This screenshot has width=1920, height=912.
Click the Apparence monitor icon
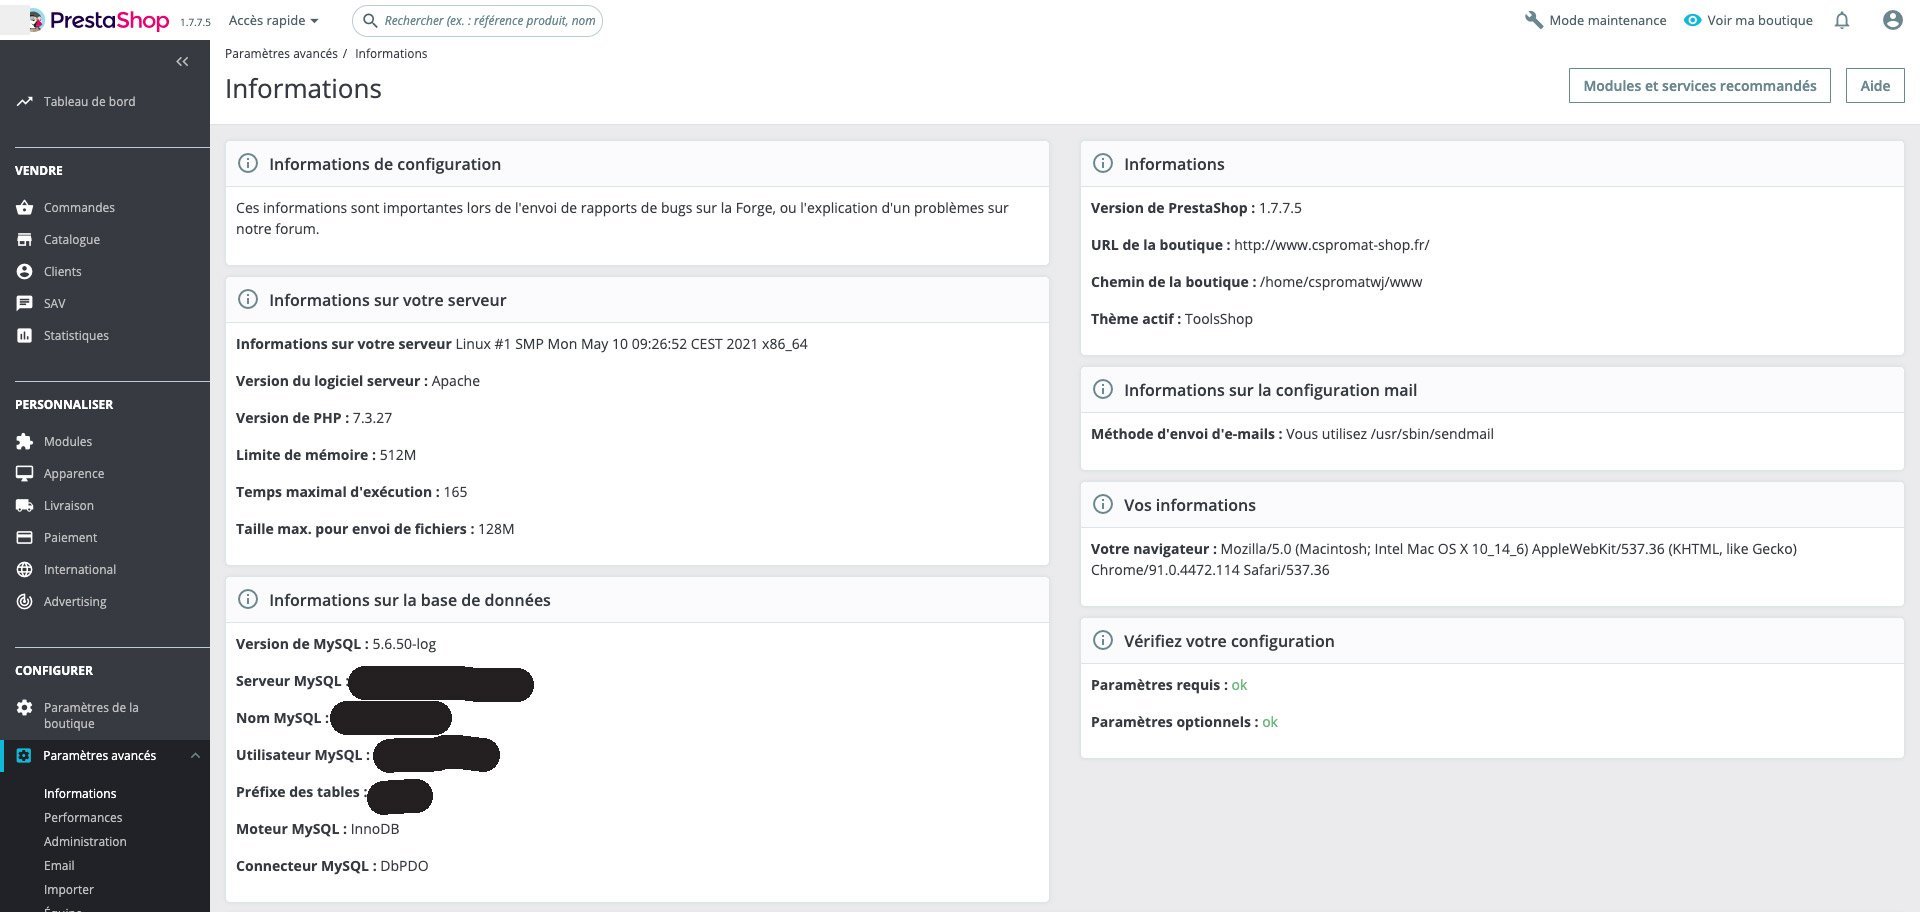point(24,473)
